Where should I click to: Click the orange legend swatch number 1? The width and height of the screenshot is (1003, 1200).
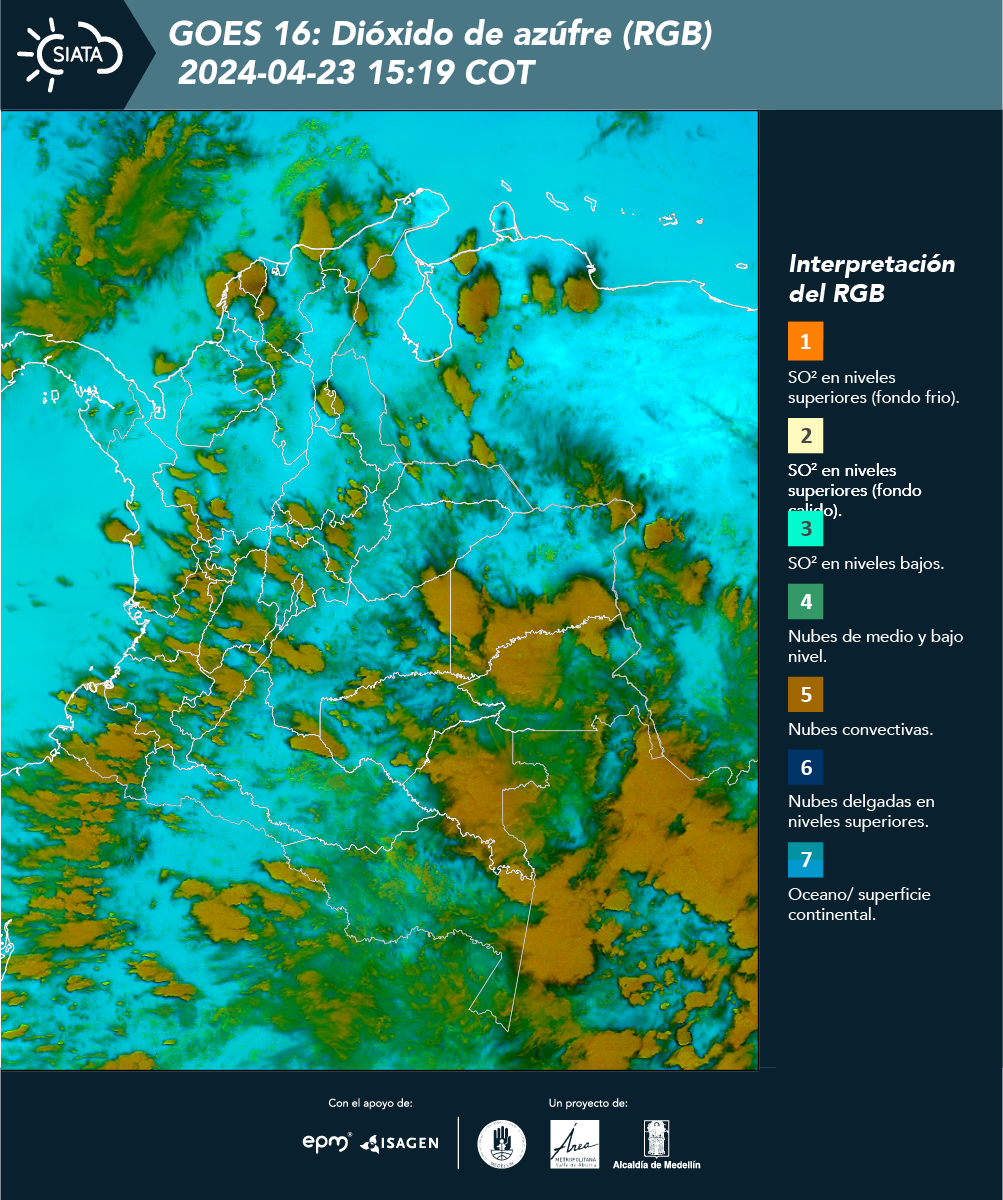click(805, 341)
